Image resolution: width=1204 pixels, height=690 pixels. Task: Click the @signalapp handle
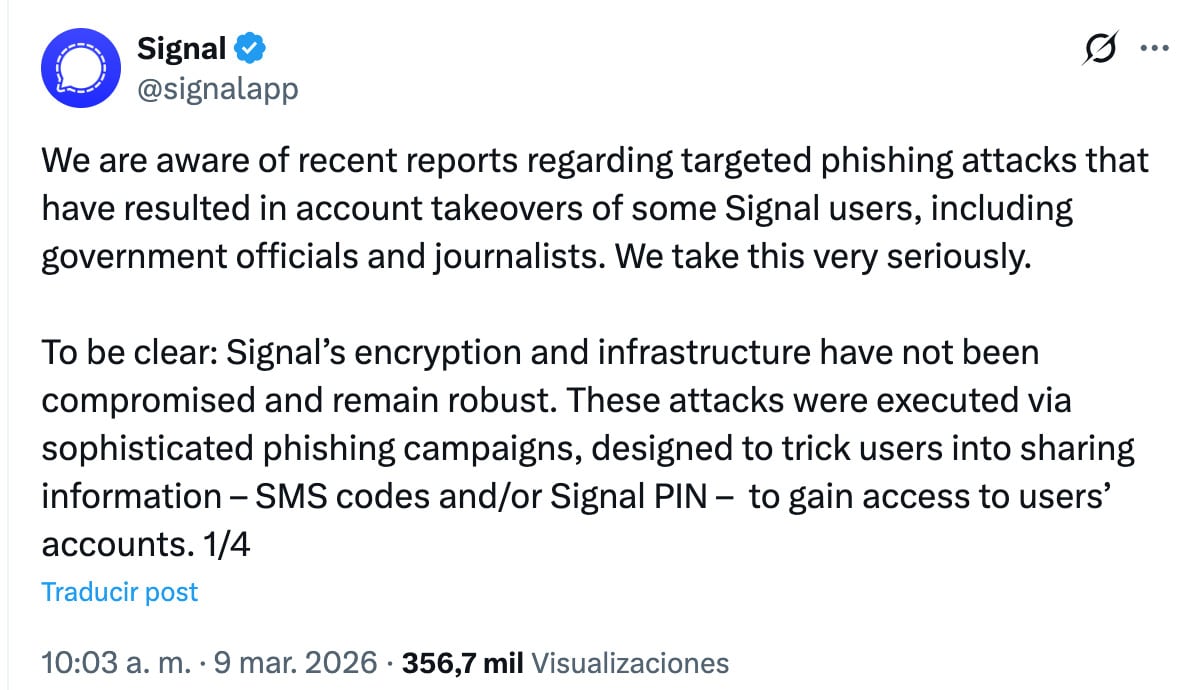coord(218,89)
